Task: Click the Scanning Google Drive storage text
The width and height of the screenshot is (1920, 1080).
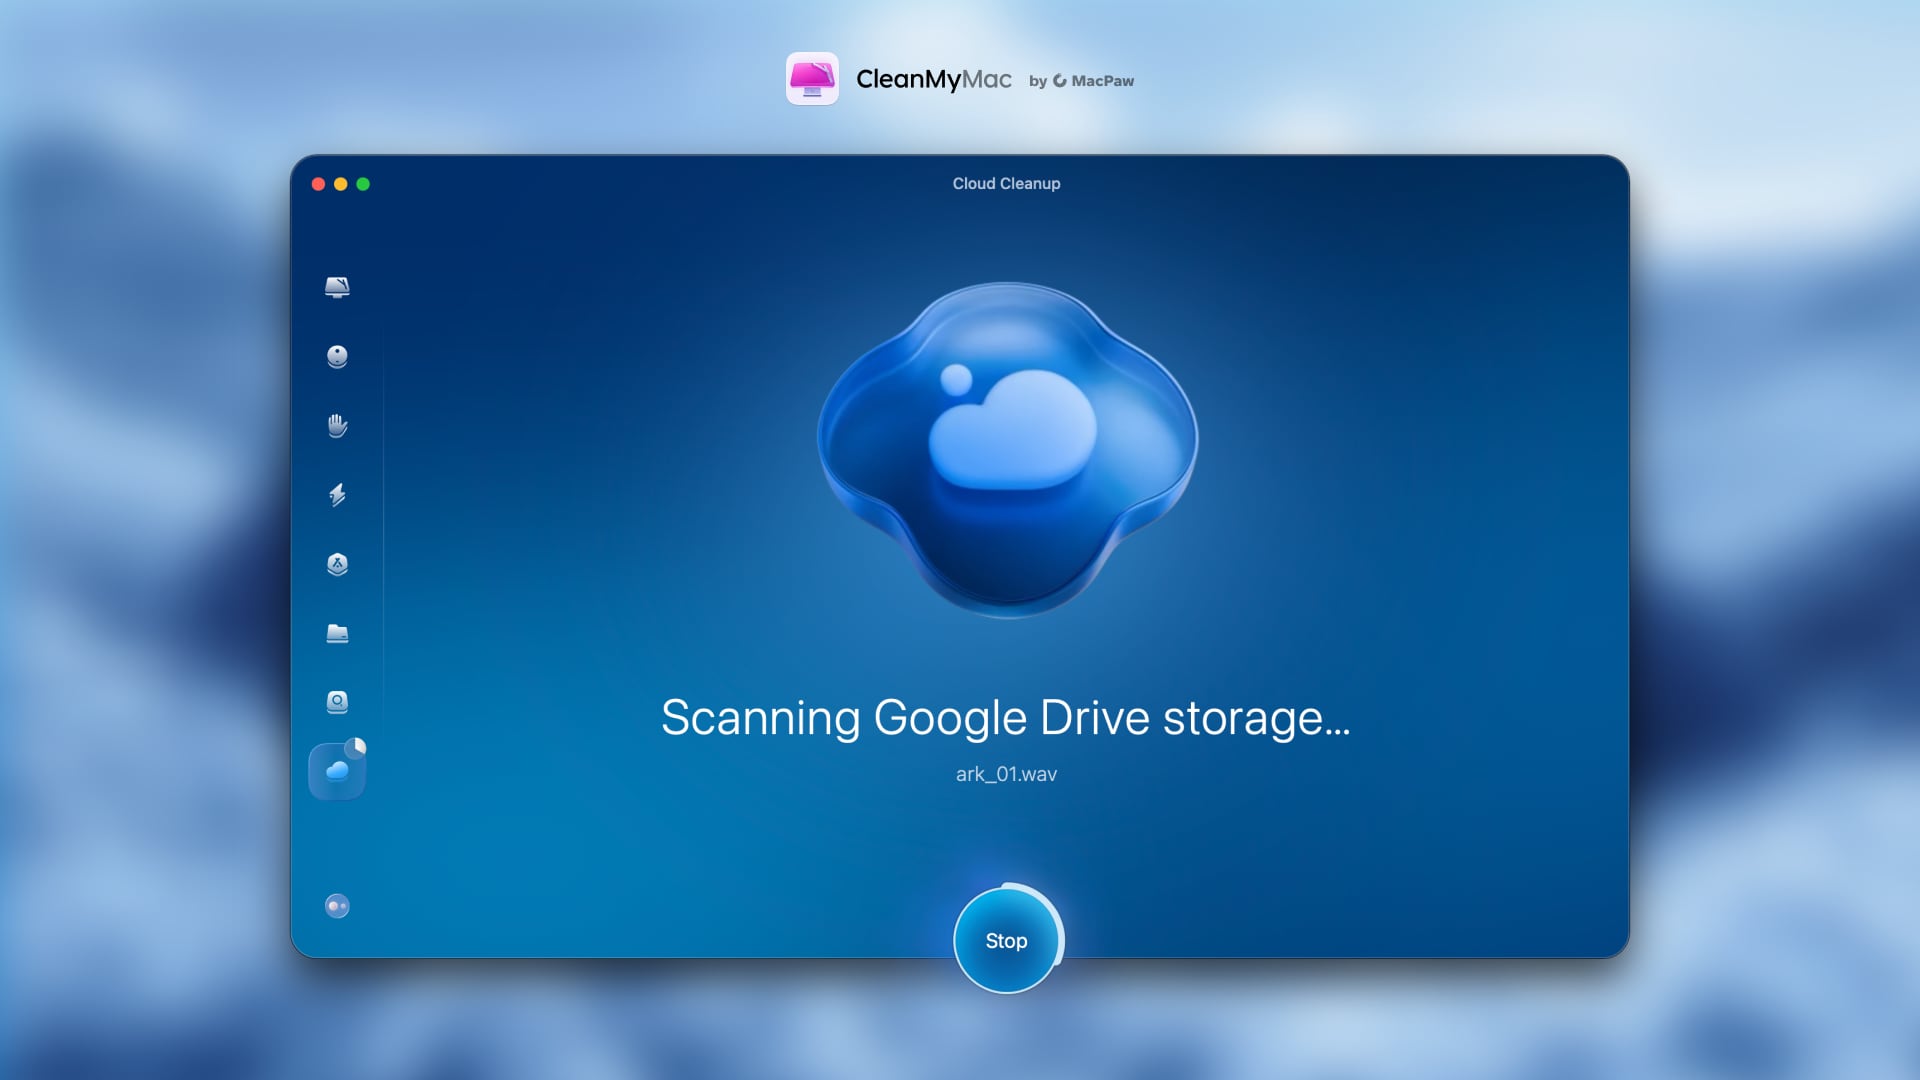Action: click(x=1006, y=718)
